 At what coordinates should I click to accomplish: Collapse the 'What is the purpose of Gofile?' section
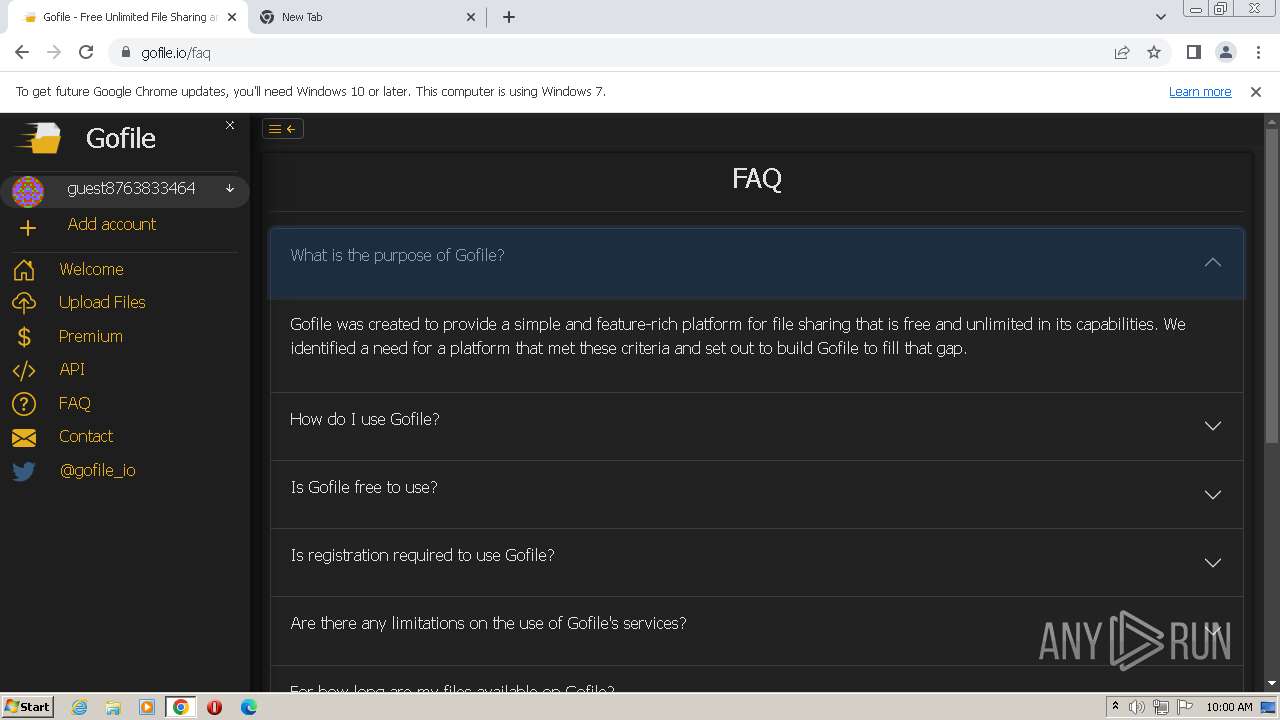pyautogui.click(x=756, y=262)
